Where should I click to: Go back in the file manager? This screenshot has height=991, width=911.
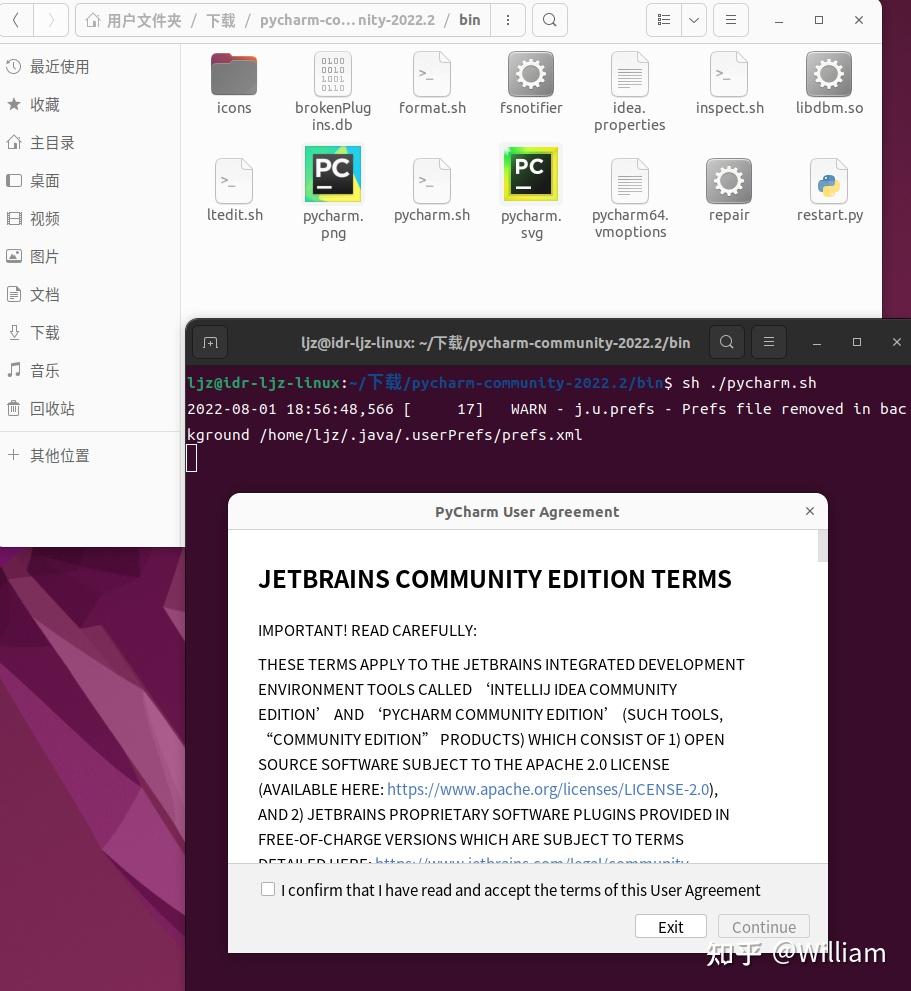[x=16, y=20]
